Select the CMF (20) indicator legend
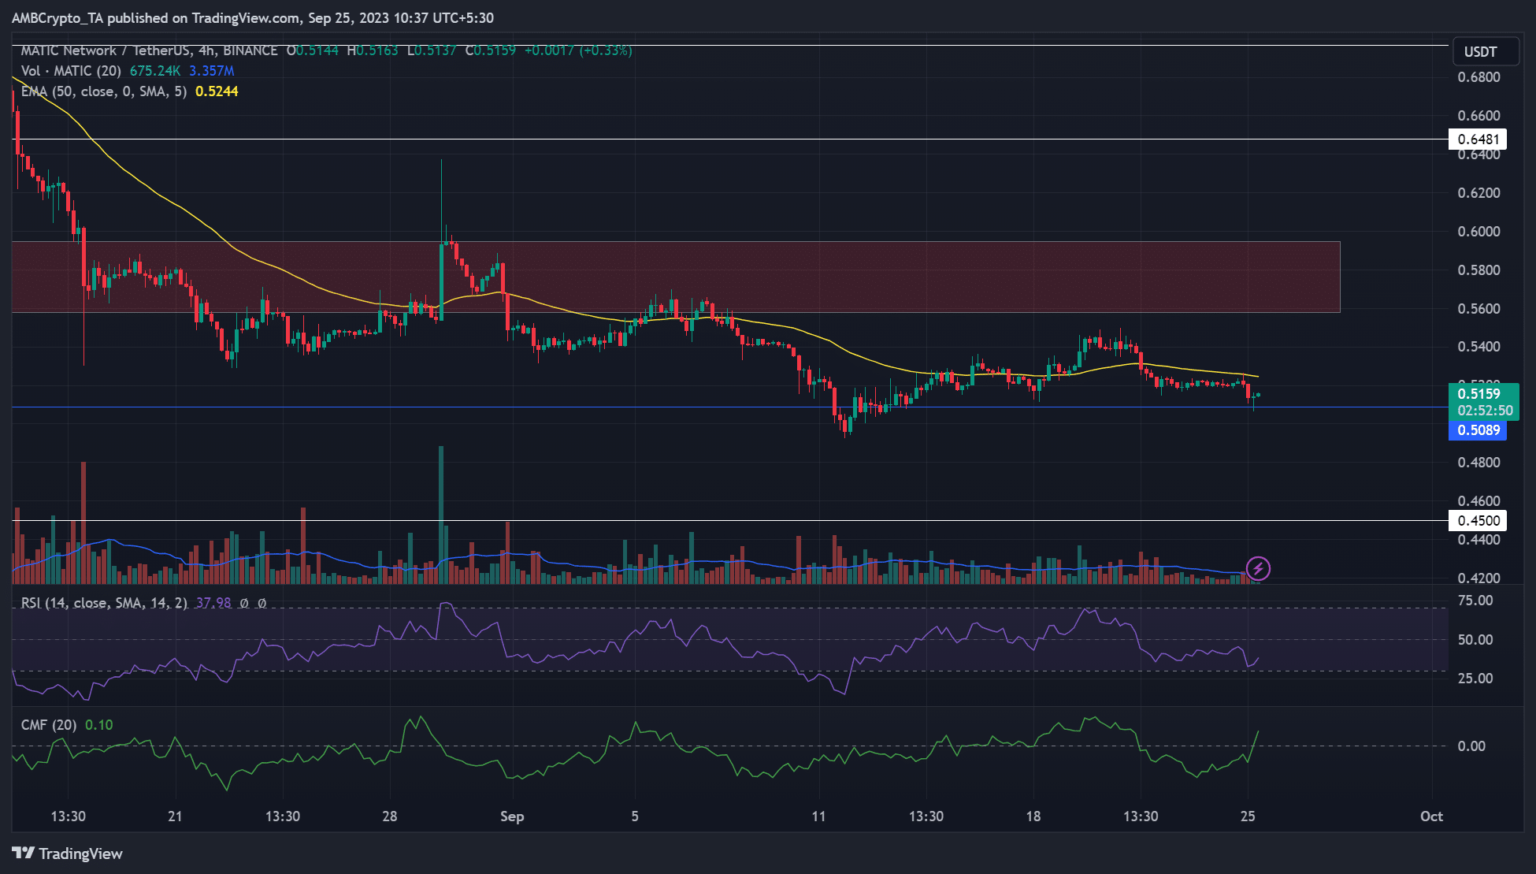 [48, 725]
